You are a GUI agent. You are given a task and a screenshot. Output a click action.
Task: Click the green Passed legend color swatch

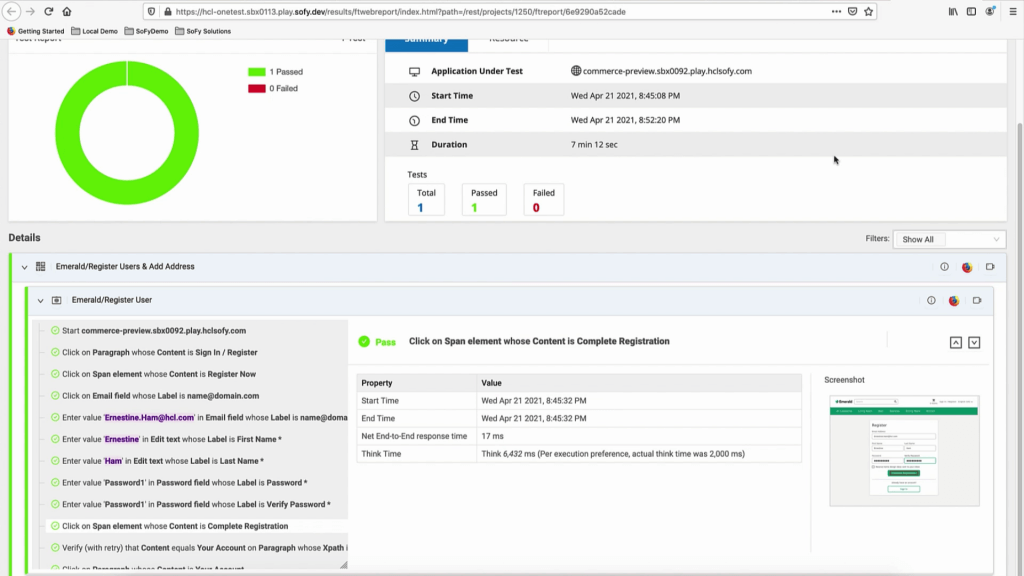(x=257, y=72)
